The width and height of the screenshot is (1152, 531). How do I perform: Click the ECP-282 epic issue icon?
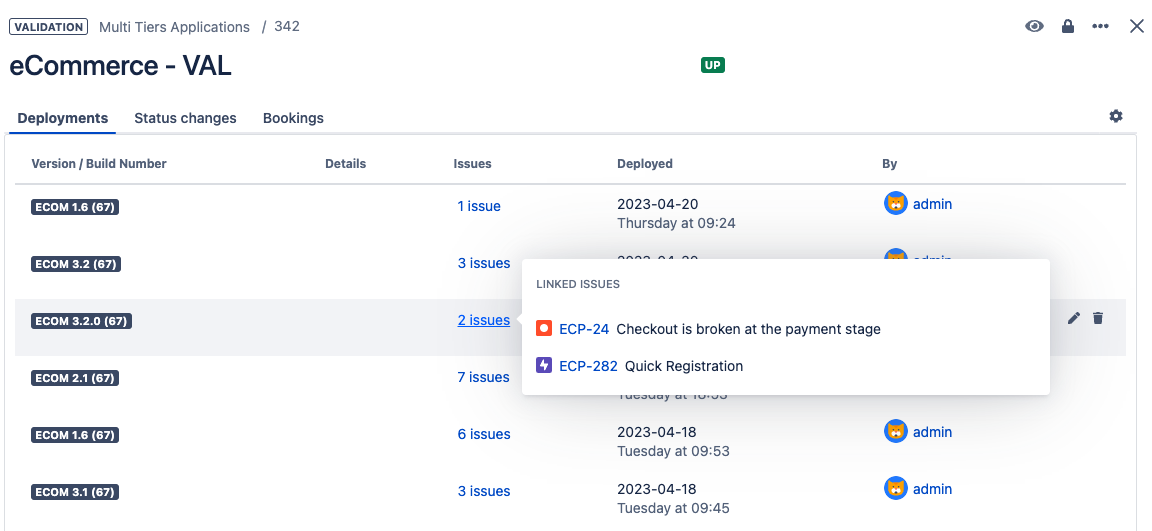click(544, 366)
